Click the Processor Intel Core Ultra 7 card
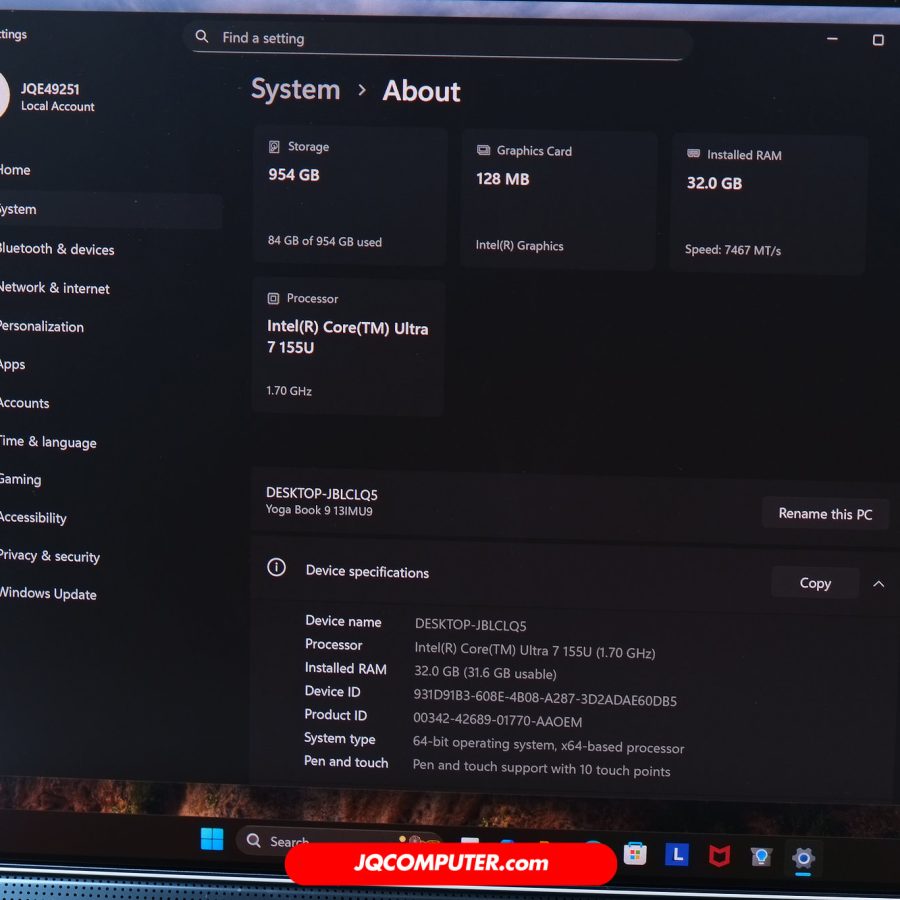The image size is (900, 900). coord(348,346)
